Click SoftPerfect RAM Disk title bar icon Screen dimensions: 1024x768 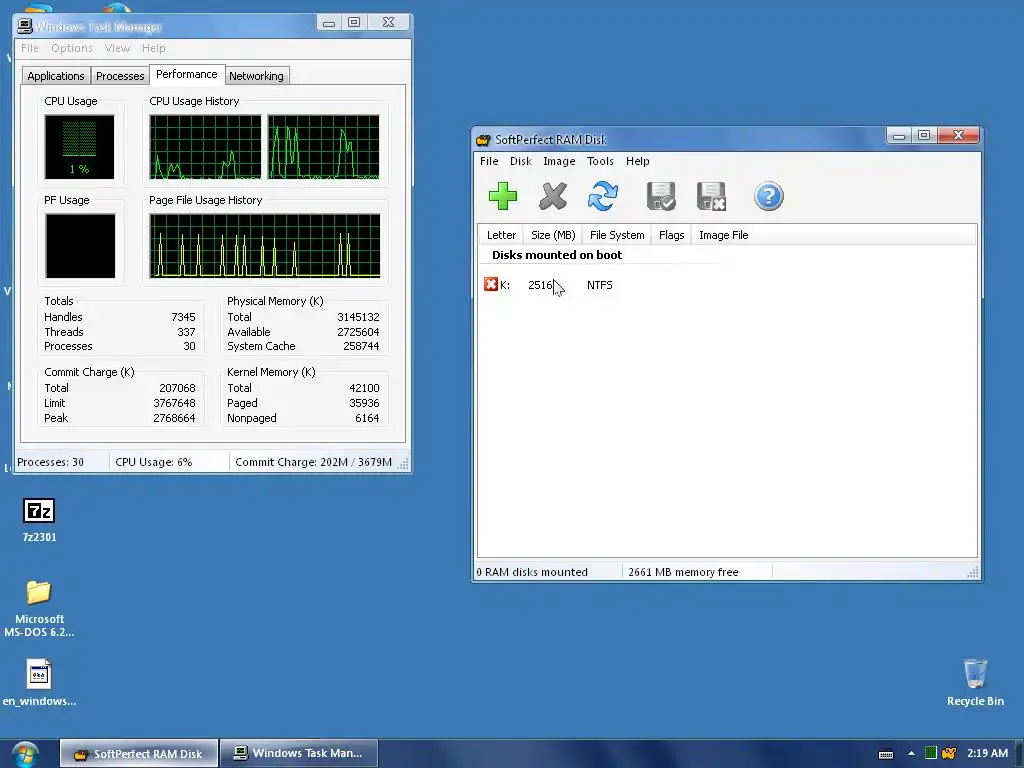tap(483, 140)
